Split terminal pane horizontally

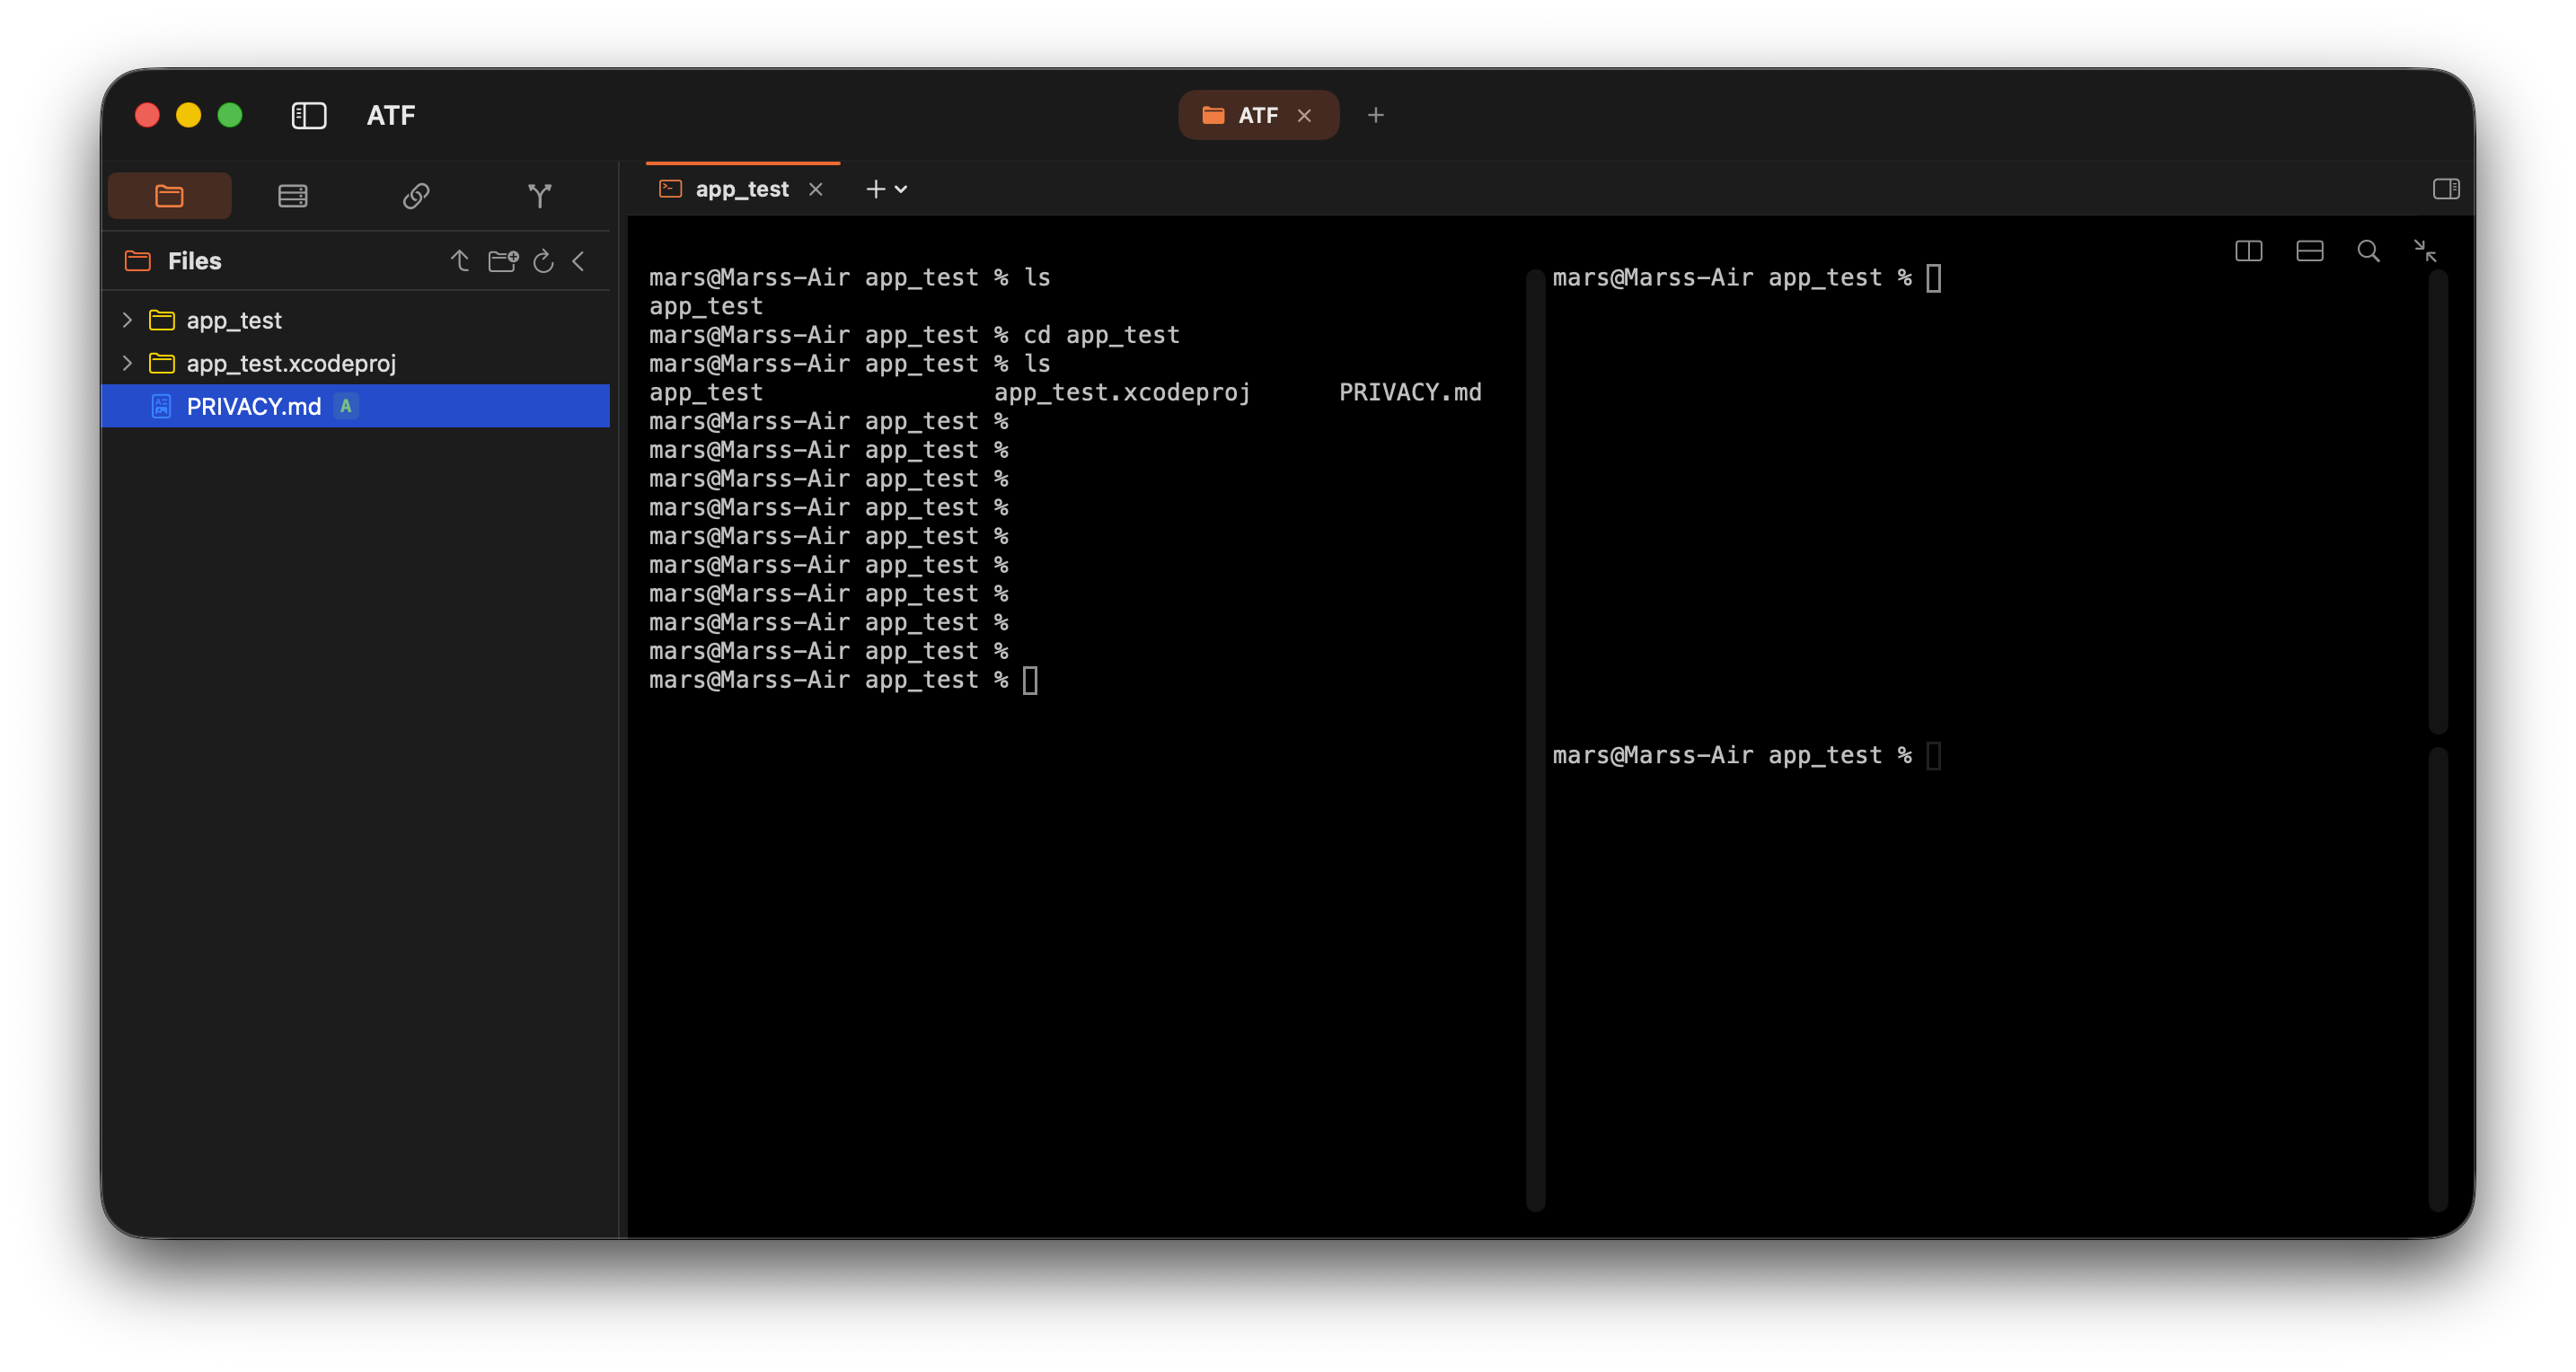coord(2310,251)
